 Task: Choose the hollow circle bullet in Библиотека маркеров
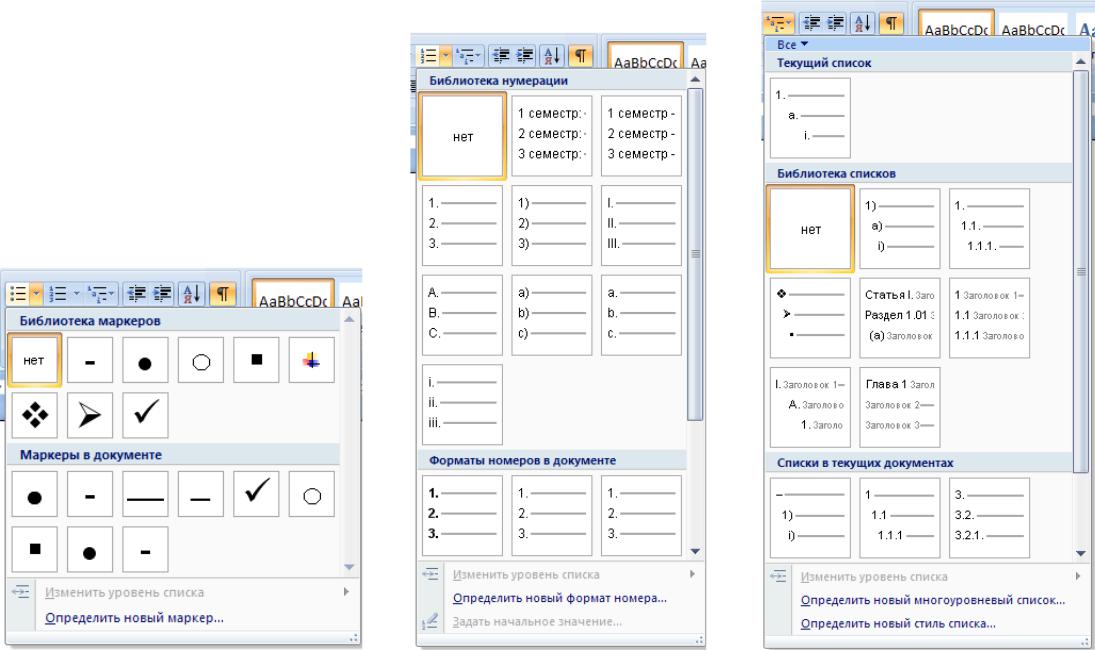(x=201, y=360)
